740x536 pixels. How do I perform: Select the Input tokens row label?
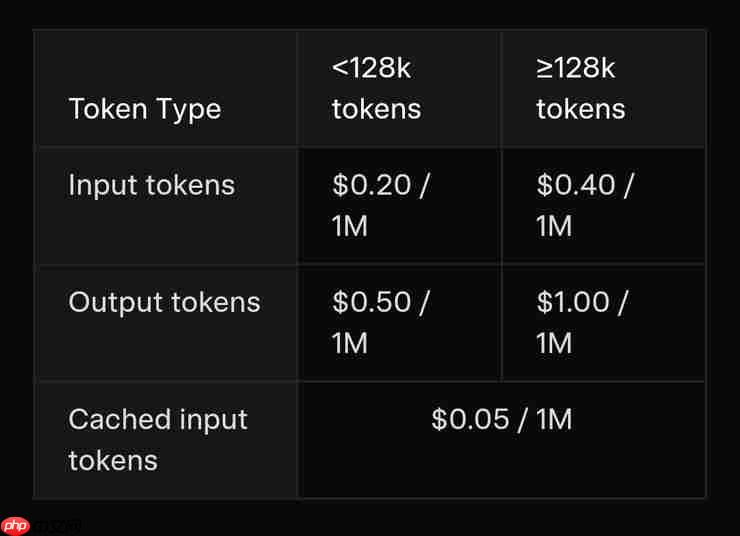(151, 185)
